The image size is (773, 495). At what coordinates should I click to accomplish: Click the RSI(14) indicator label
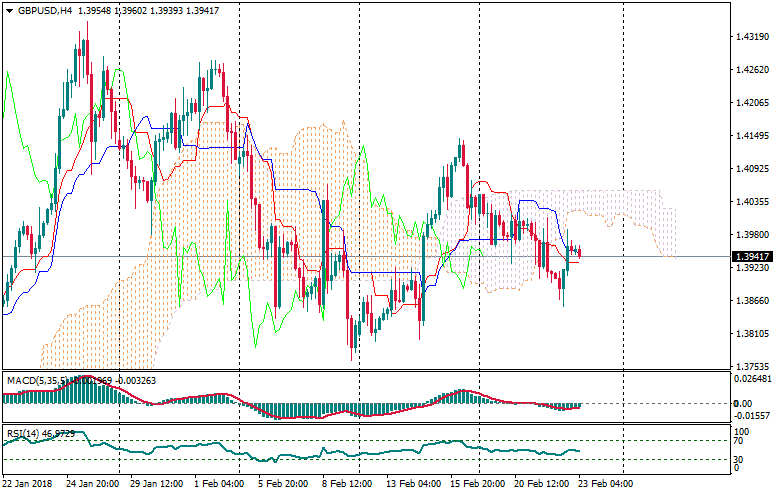pos(25,433)
